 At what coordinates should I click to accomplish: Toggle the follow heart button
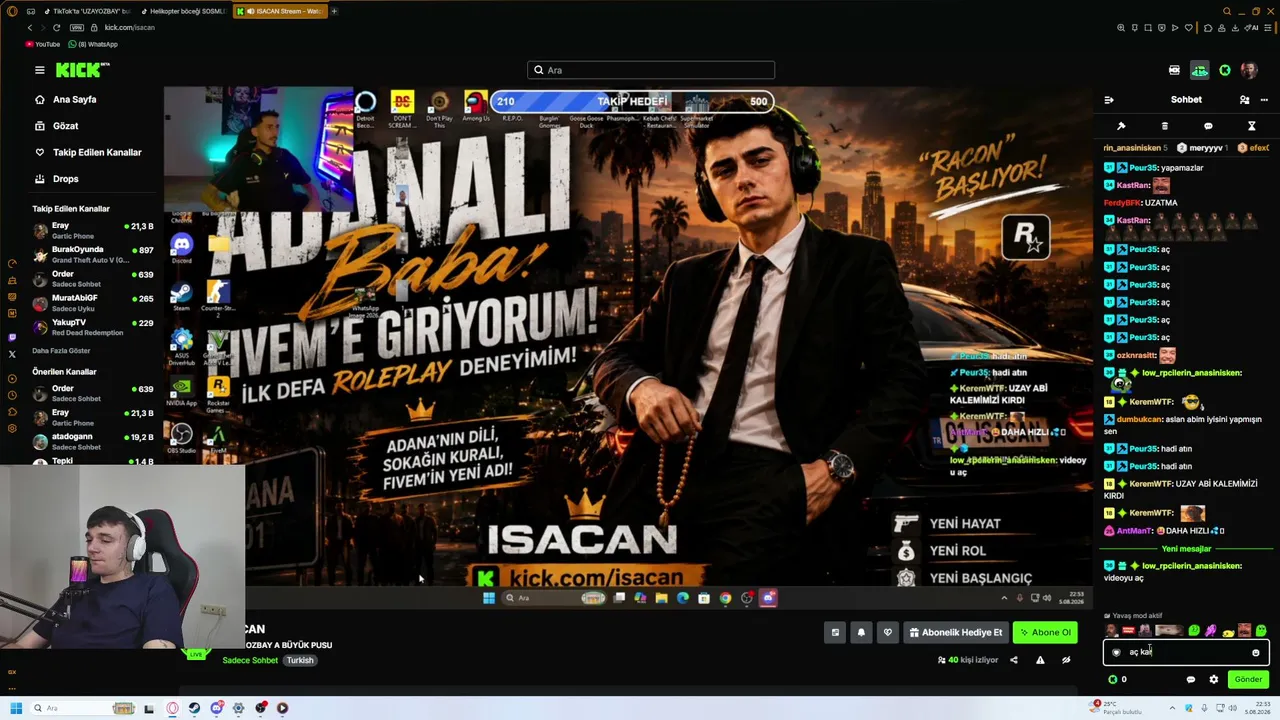(887, 632)
